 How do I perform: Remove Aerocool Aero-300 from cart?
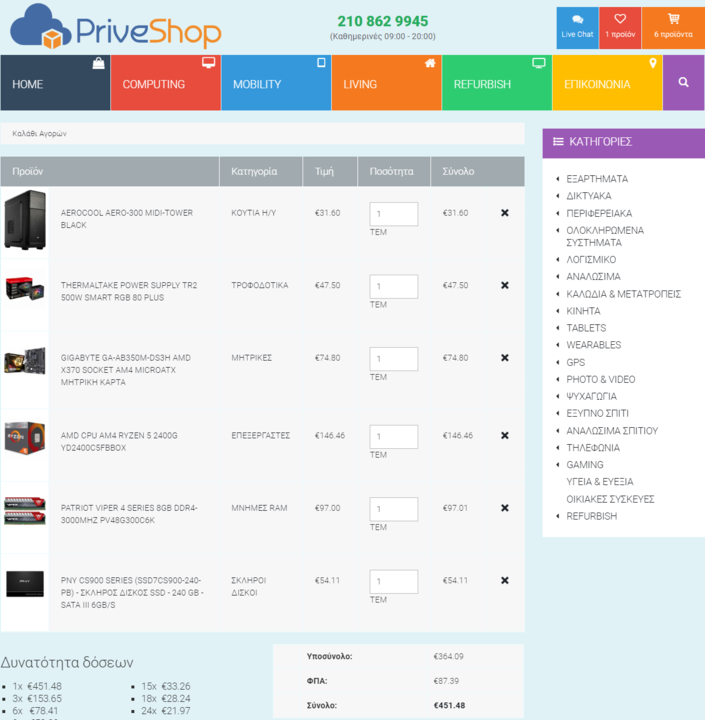click(x=505, y=213)
